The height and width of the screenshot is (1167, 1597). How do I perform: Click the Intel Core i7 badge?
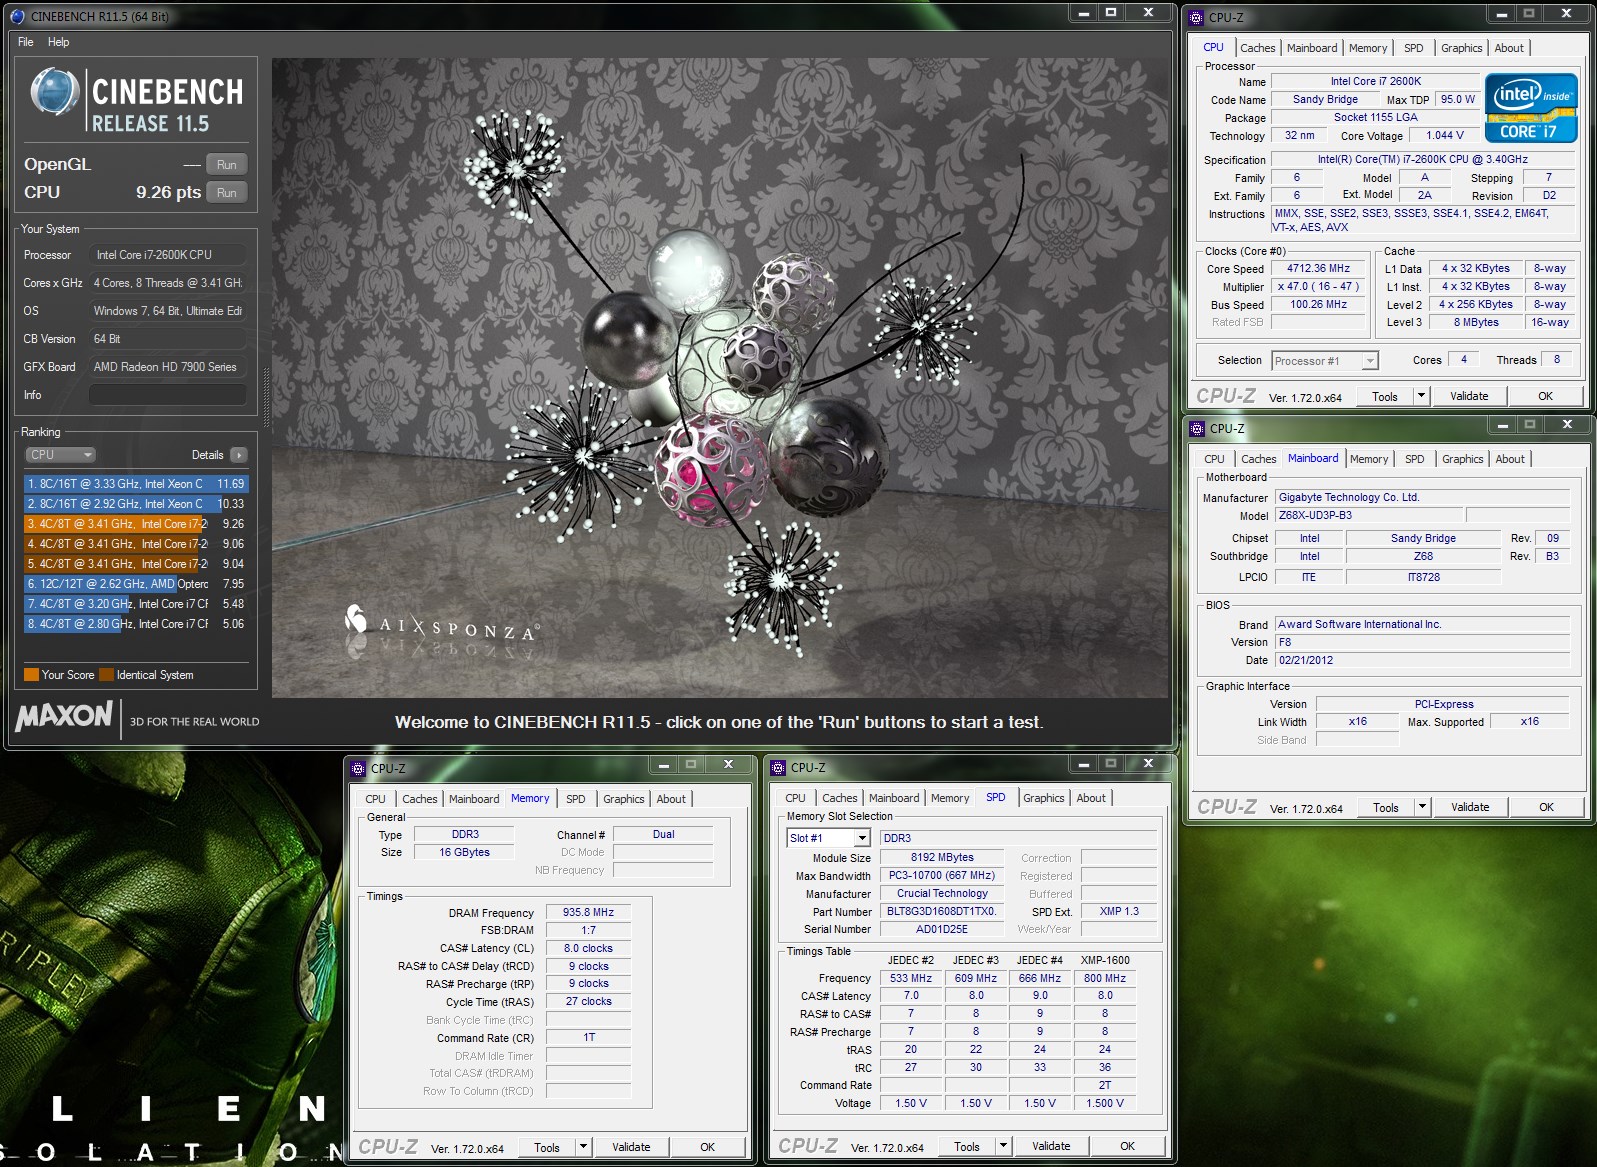(1530, 107)
